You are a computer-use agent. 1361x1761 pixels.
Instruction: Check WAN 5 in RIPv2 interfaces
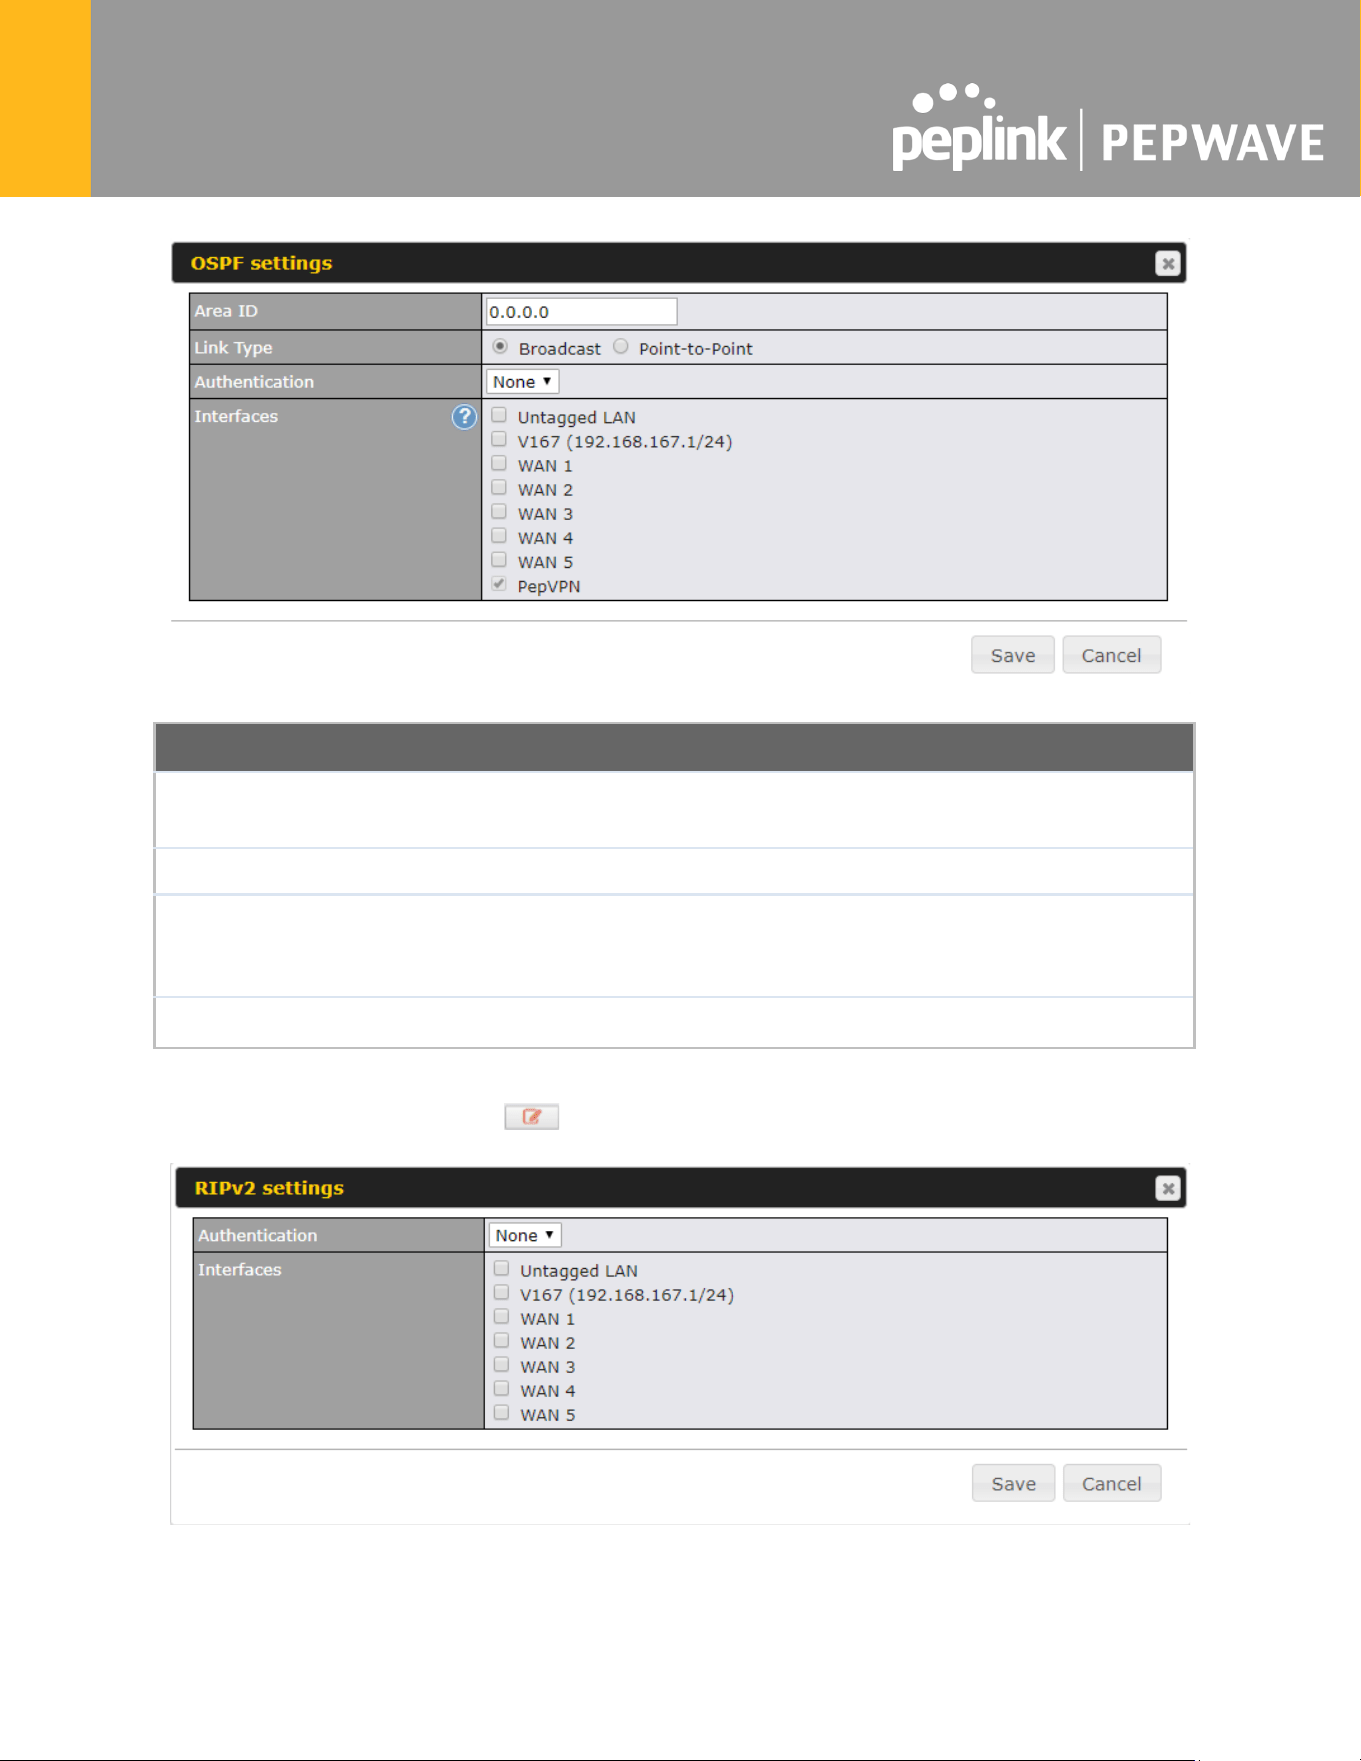coord(502,1412)
